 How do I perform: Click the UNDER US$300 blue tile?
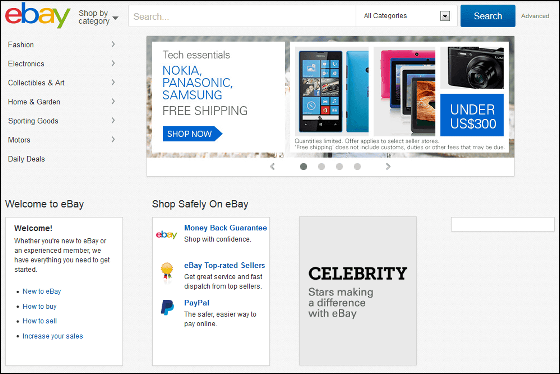pos(472,115)
